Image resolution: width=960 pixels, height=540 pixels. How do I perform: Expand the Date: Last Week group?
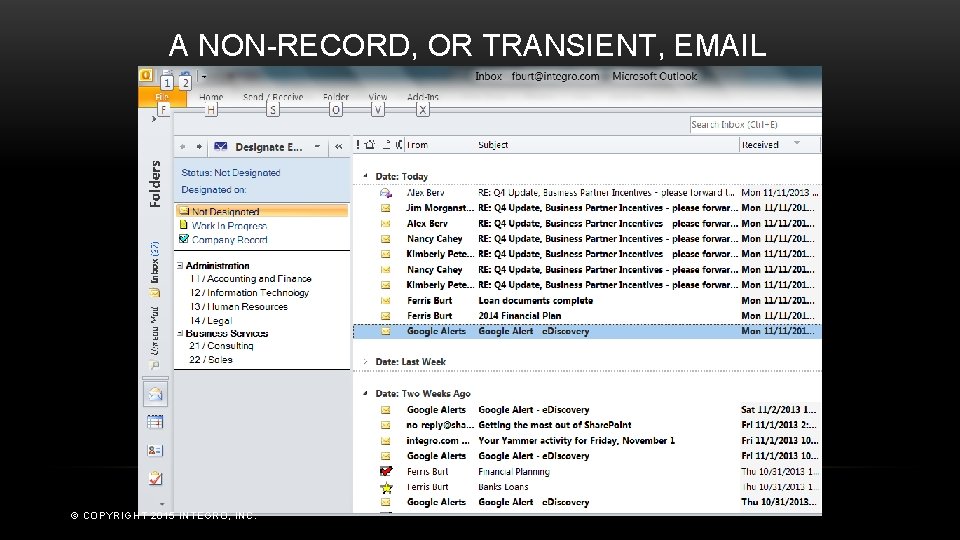click(366, 362)
